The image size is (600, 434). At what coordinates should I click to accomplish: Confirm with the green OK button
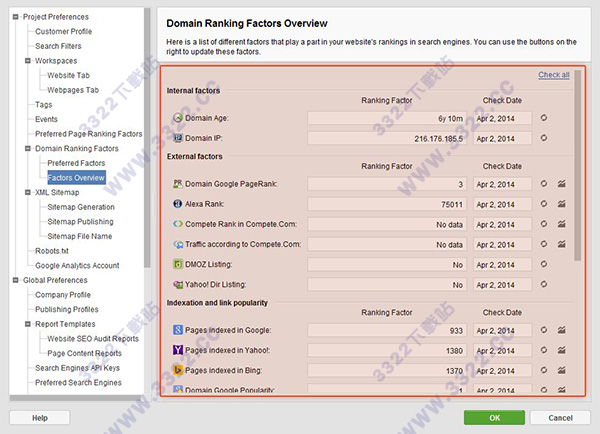pos(494,418)
